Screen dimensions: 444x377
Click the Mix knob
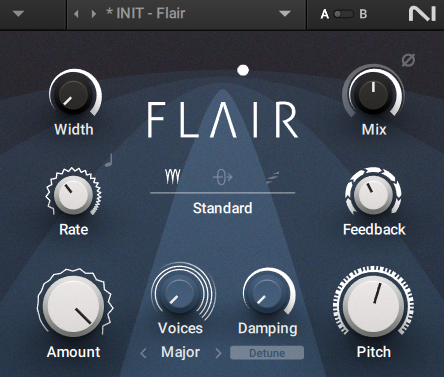[373, 93]
